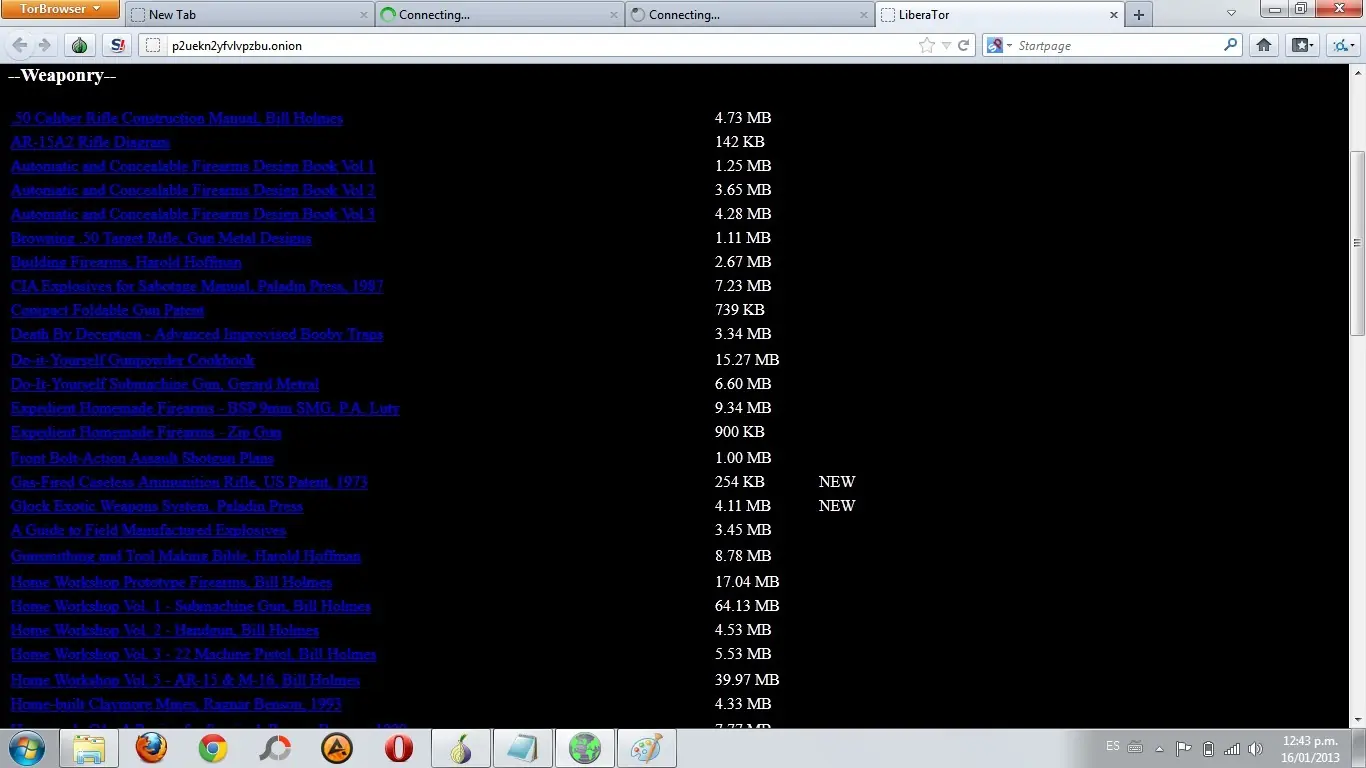Switch to the Notepad taskbar window
This screenshot has height=768, width=1366.
[523, 748]
